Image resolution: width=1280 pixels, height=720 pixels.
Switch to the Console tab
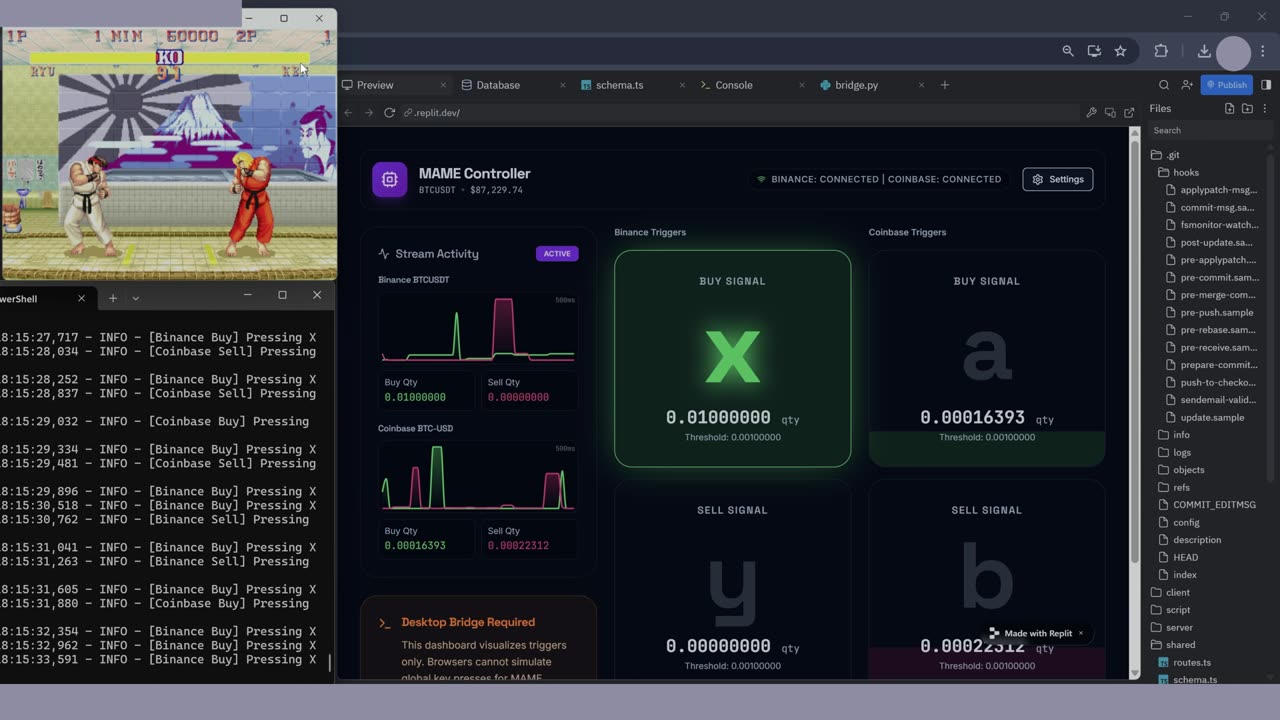click(x=733, y=85)
